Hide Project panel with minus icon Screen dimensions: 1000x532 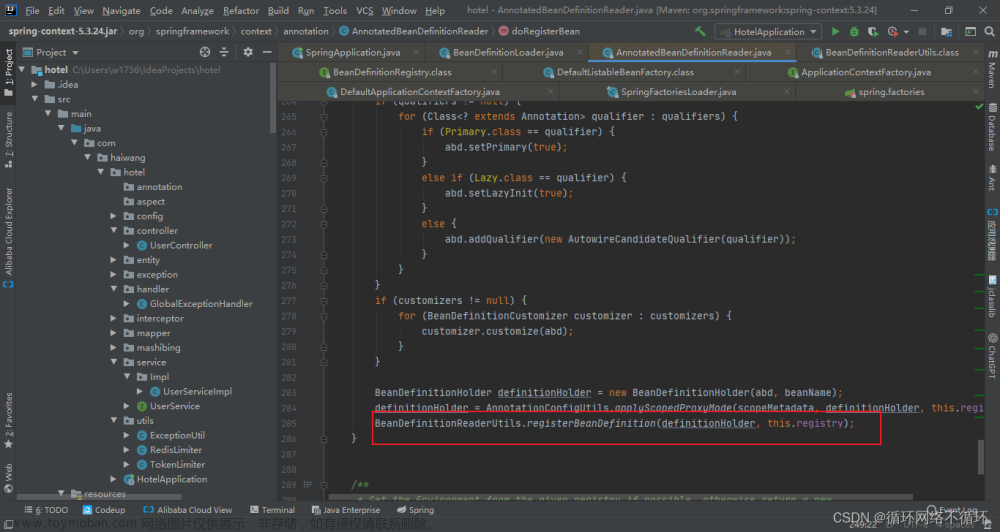[x=267, y=52]
